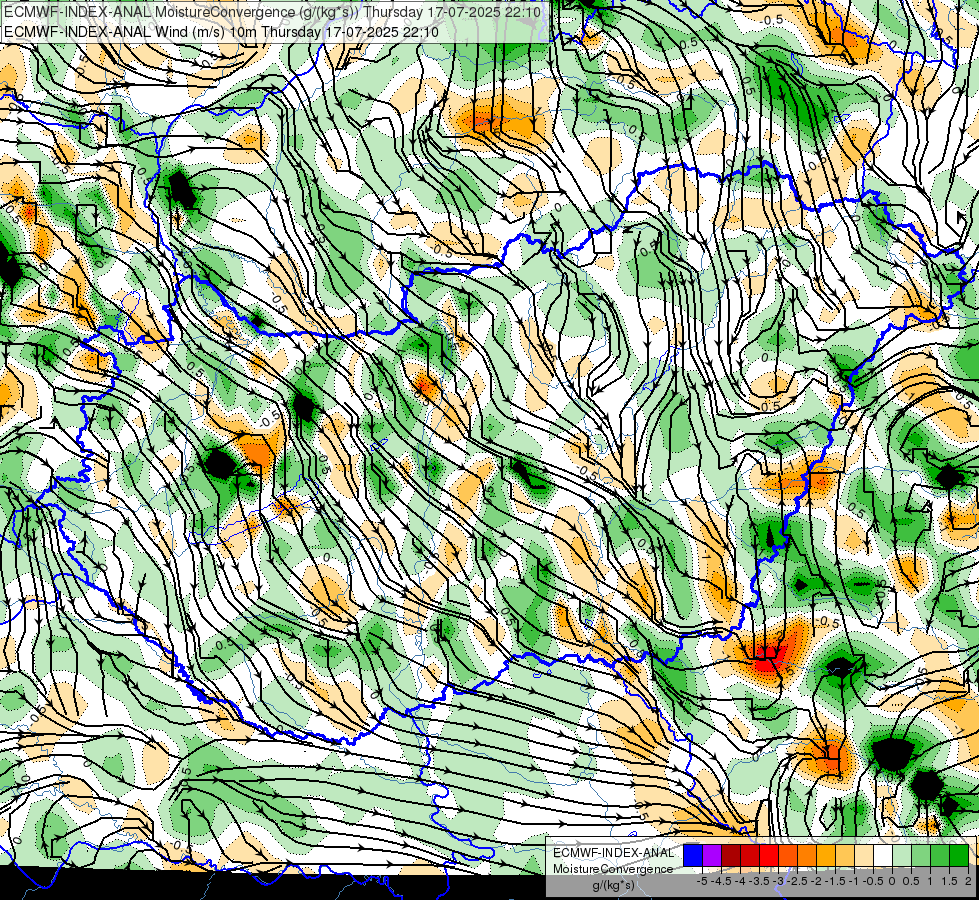Click the amber swatch between -2 and -1.5
Viewport: 979px width, 900px height.
point(826,855)
